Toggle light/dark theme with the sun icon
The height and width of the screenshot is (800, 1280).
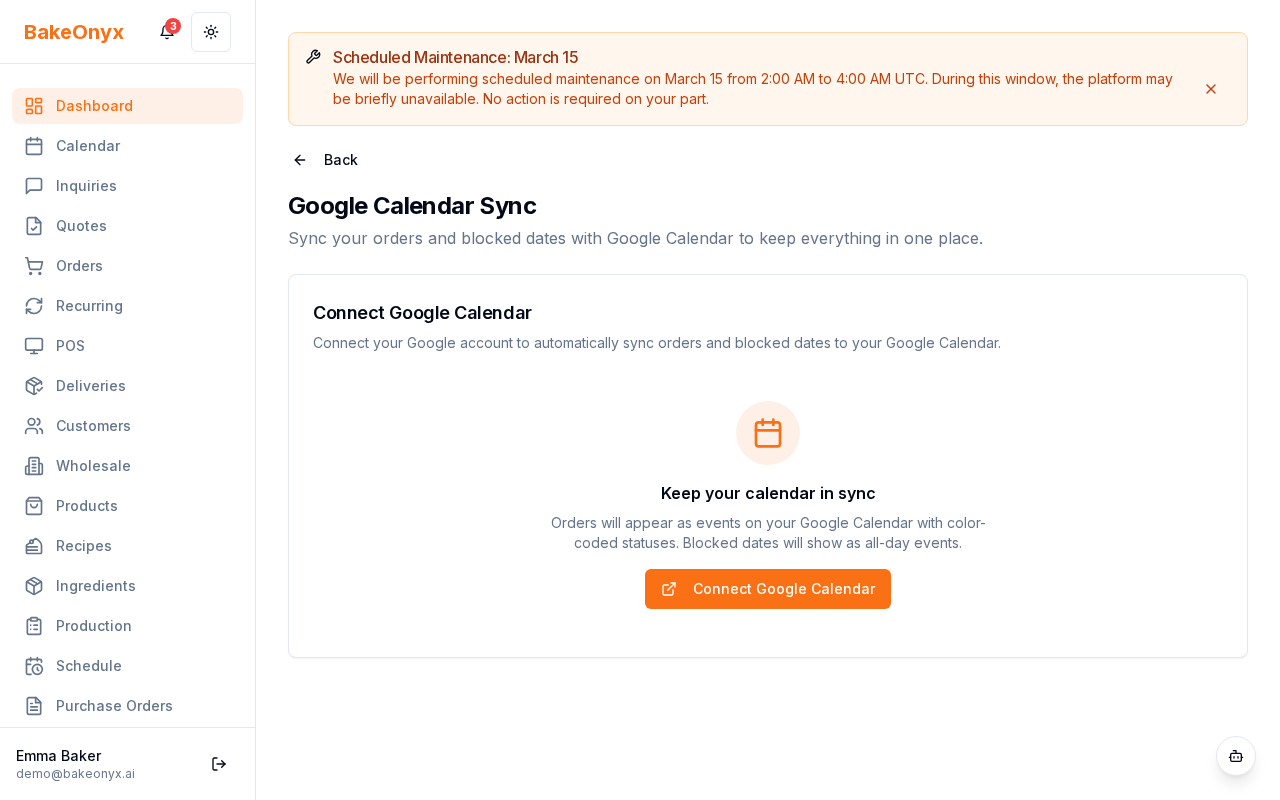coord(211,32)
